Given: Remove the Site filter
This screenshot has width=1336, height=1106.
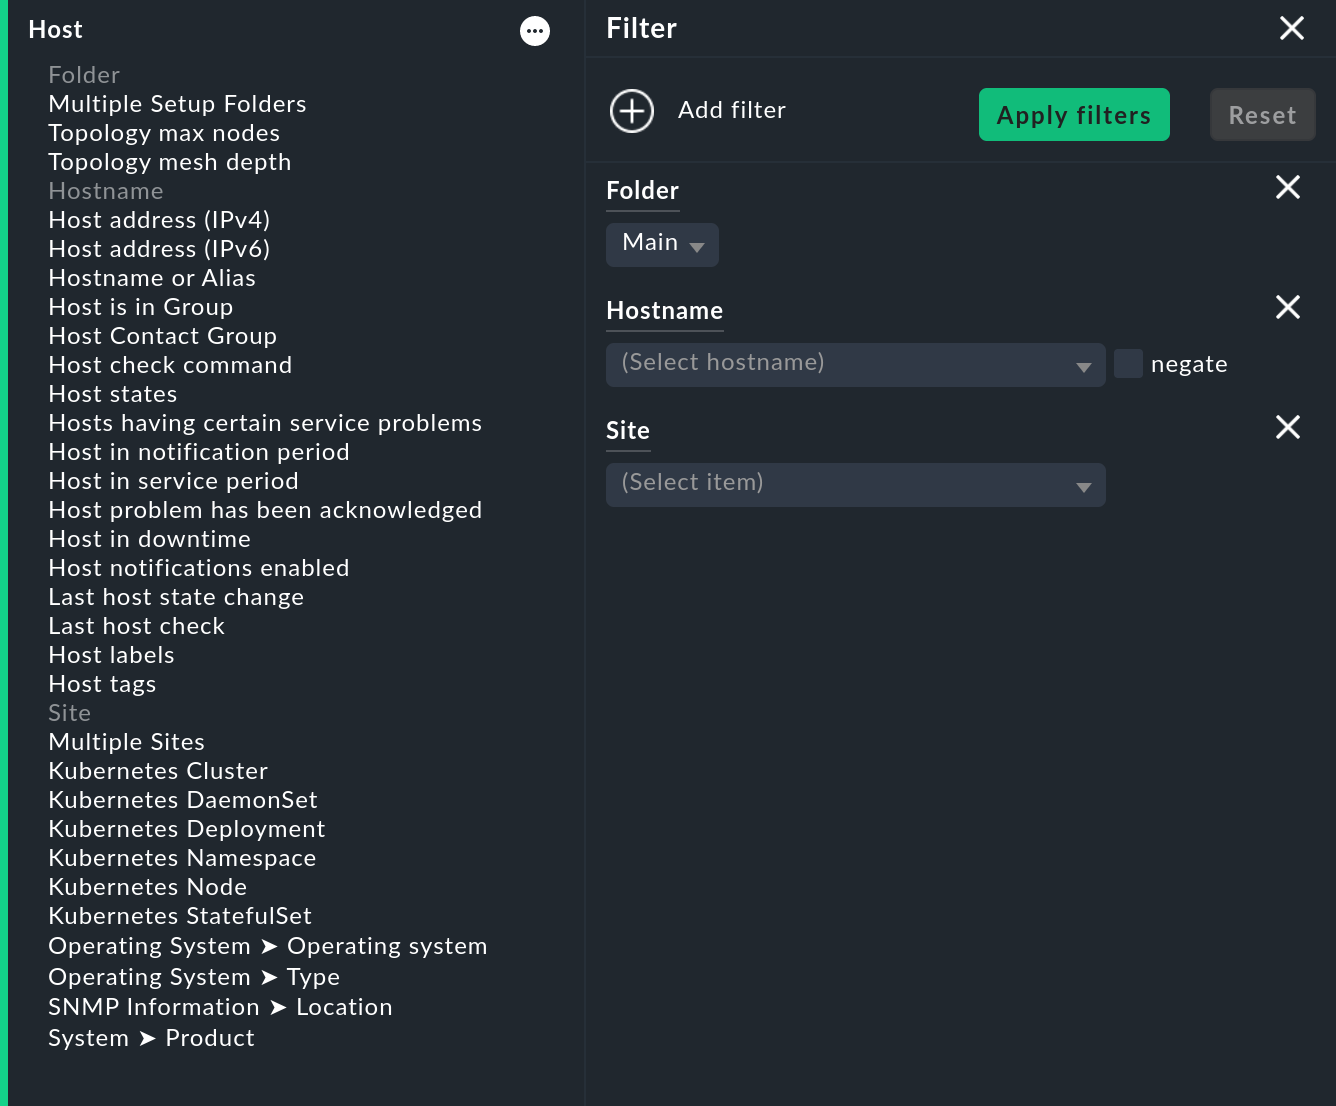Looking at the screenshot, I should 1288,427.
